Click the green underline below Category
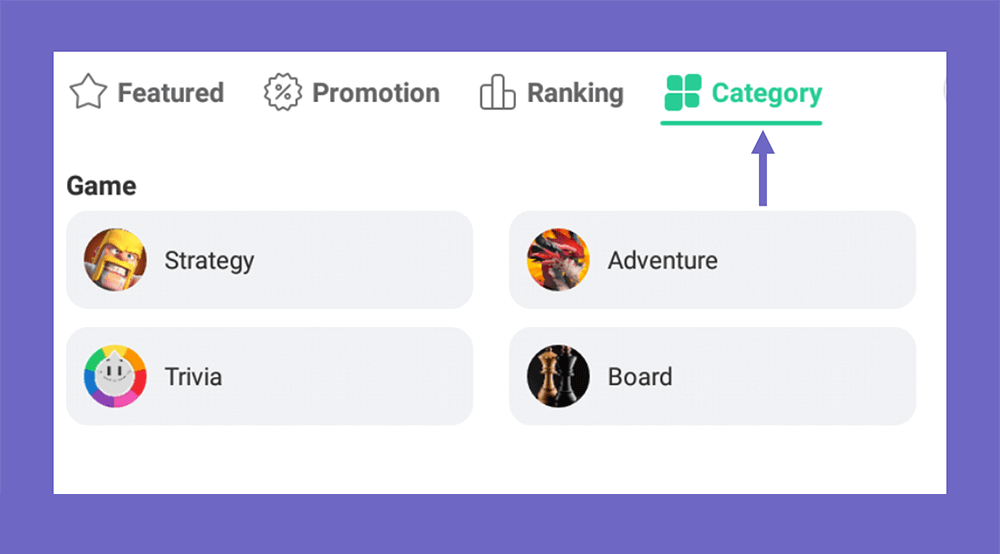Image resolution: width=1000 pixels, height=554 pixels. pyautogui.click(x=741, y=123)
